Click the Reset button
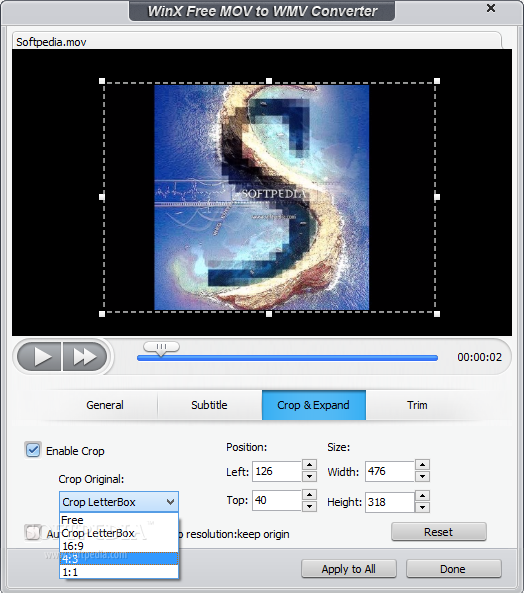 coord(439,532)
